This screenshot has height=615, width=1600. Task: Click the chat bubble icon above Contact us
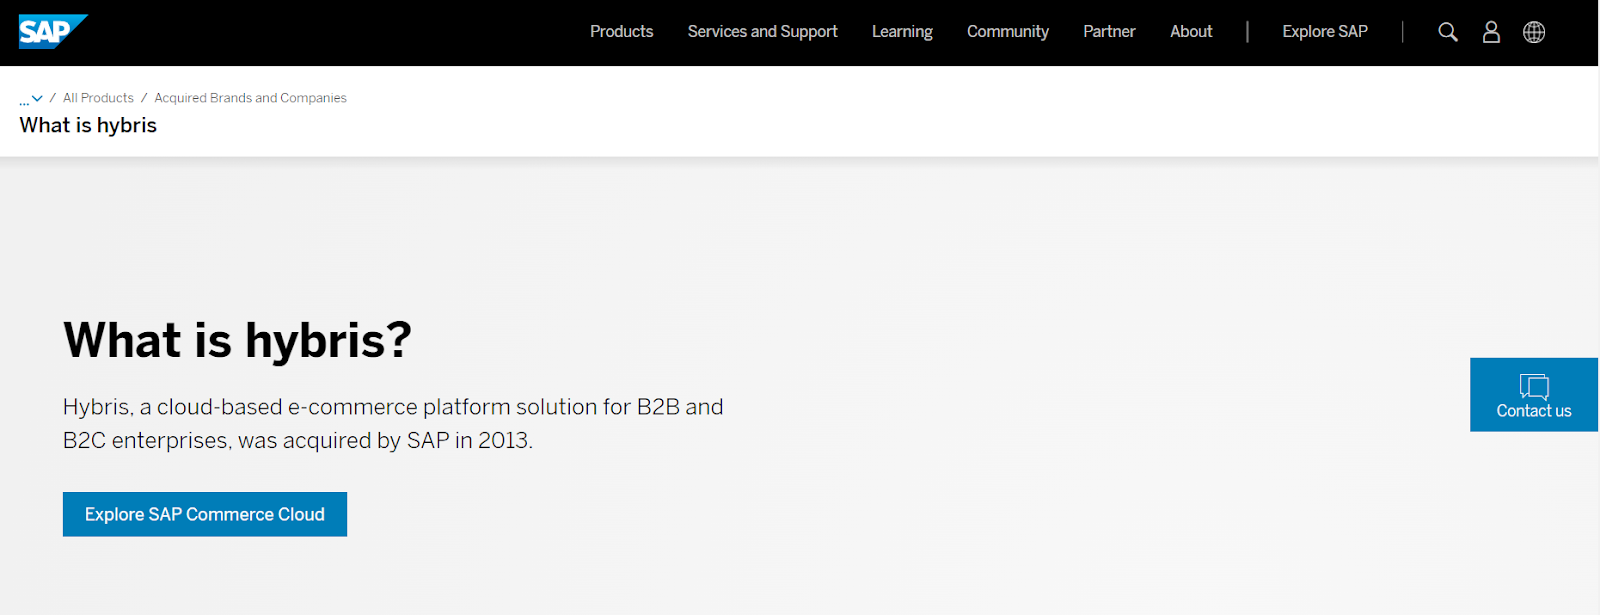click(x=1533, y=386)
